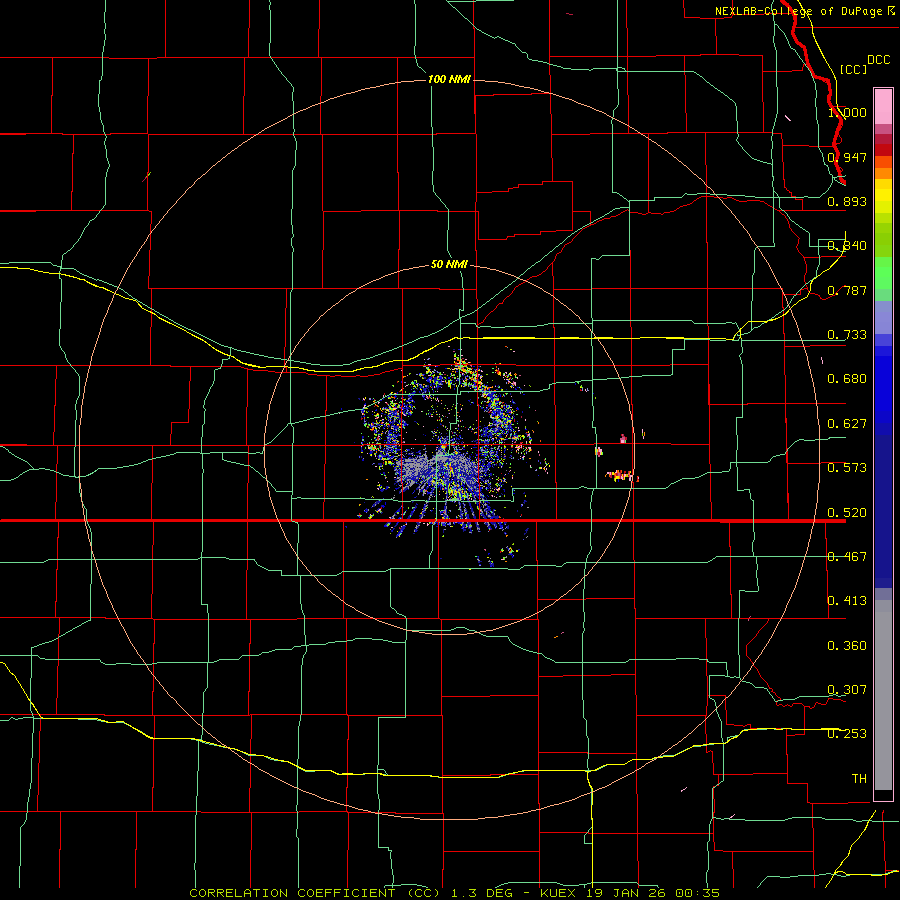Click the pink swatch at top of color bar
Viewport: 900px width, 900px height.
[883, 107]
